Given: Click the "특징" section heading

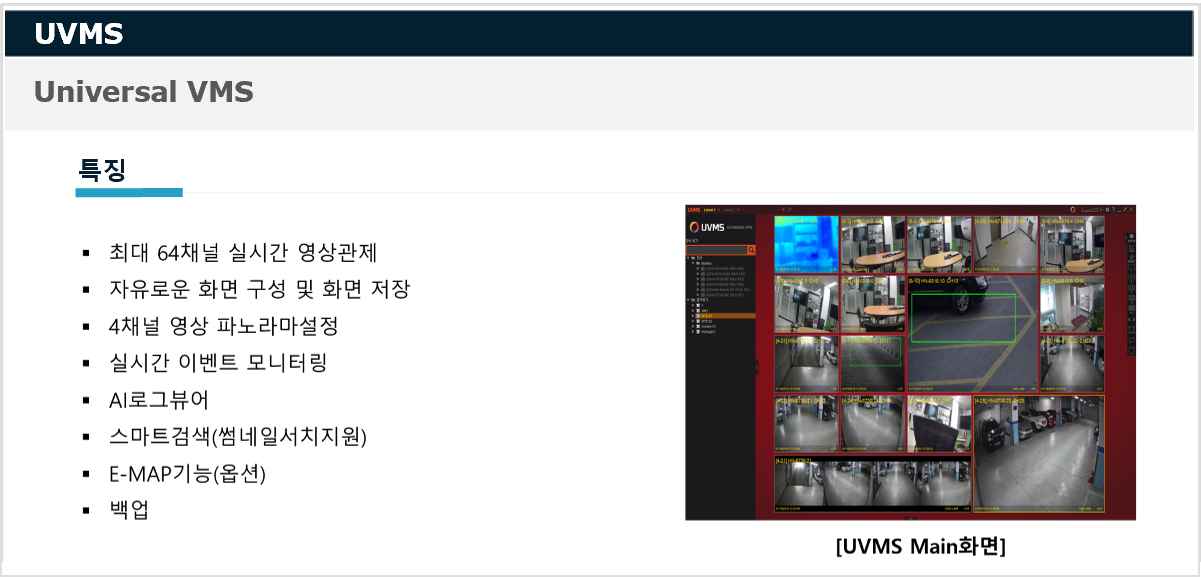Looking at the screenshot, I should click(103, 169).
